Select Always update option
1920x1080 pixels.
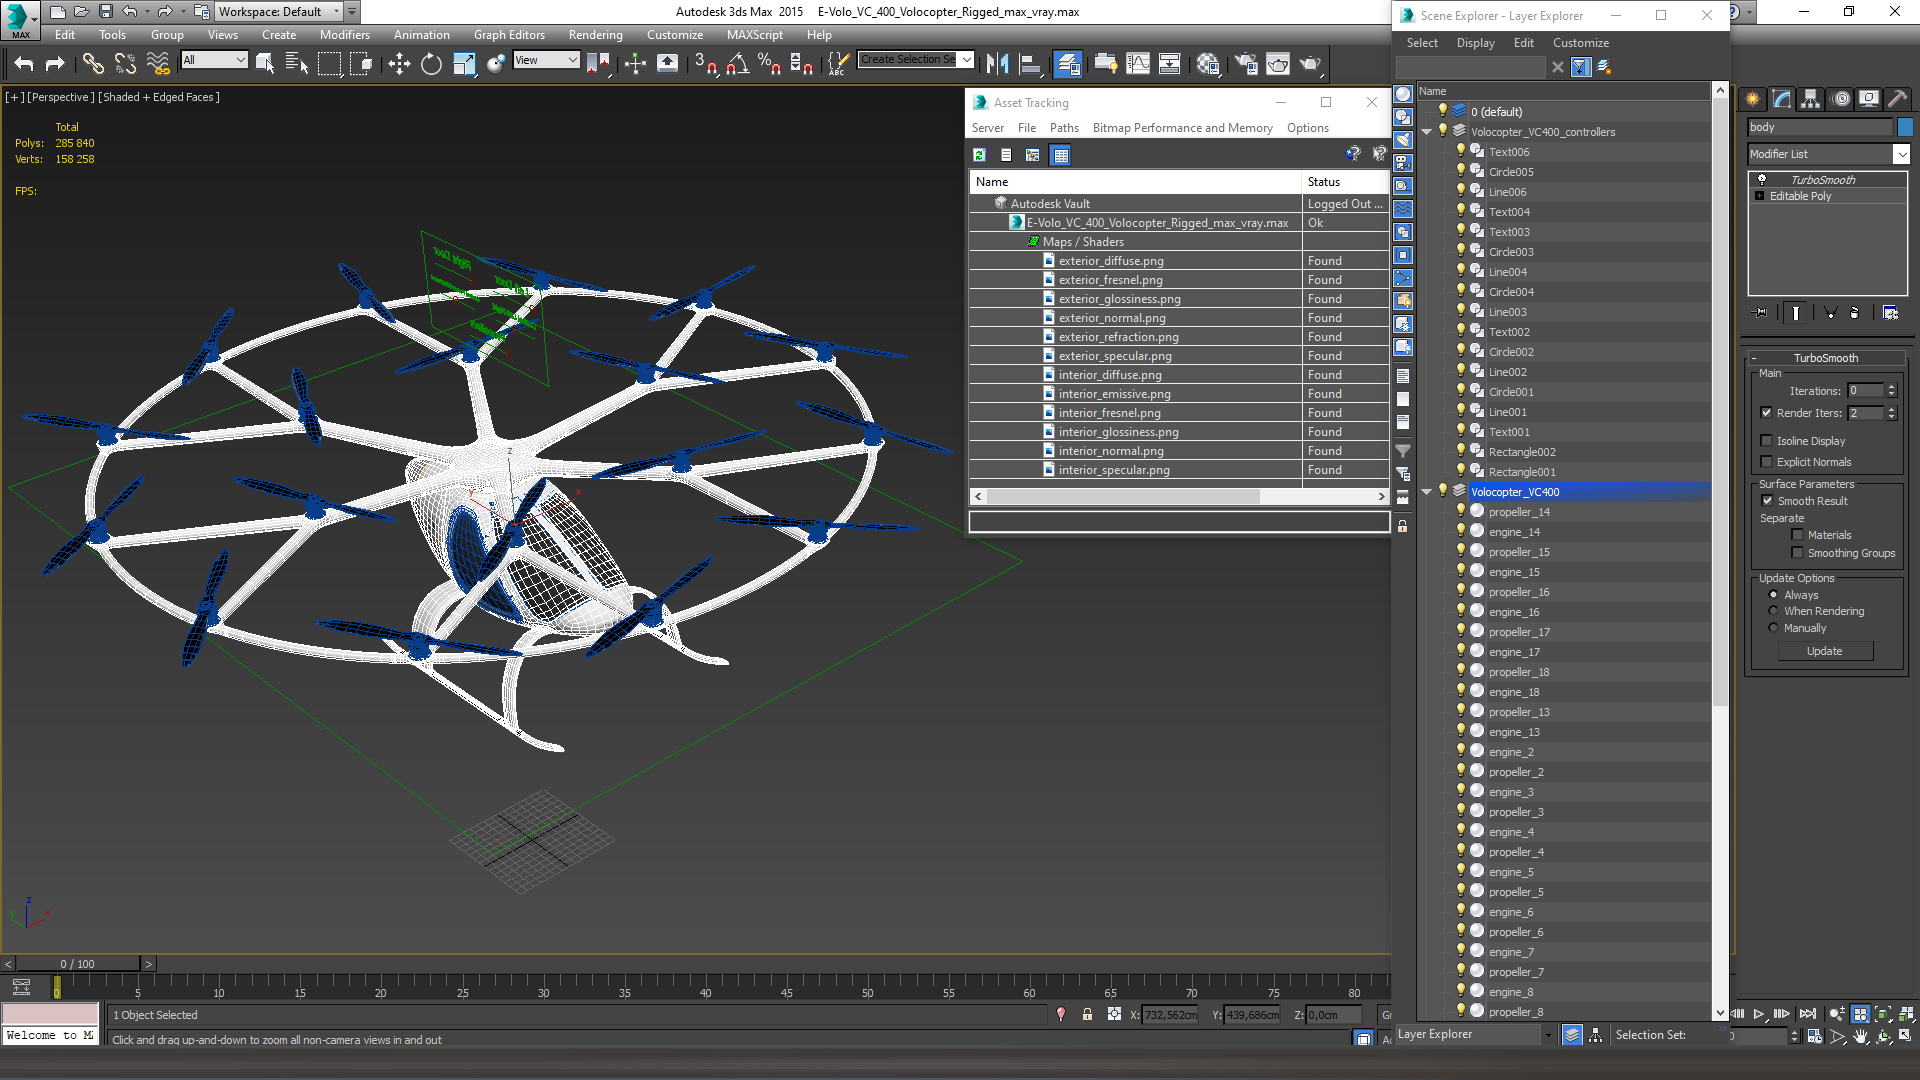1774,595
